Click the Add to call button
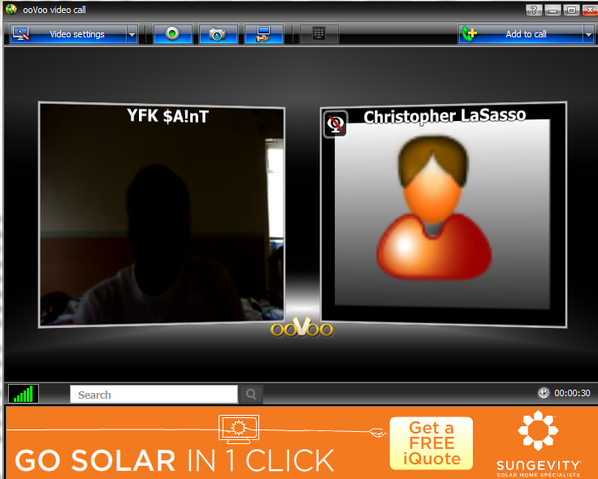This screenshot has height=479, width=598. (x=521, y=34)
